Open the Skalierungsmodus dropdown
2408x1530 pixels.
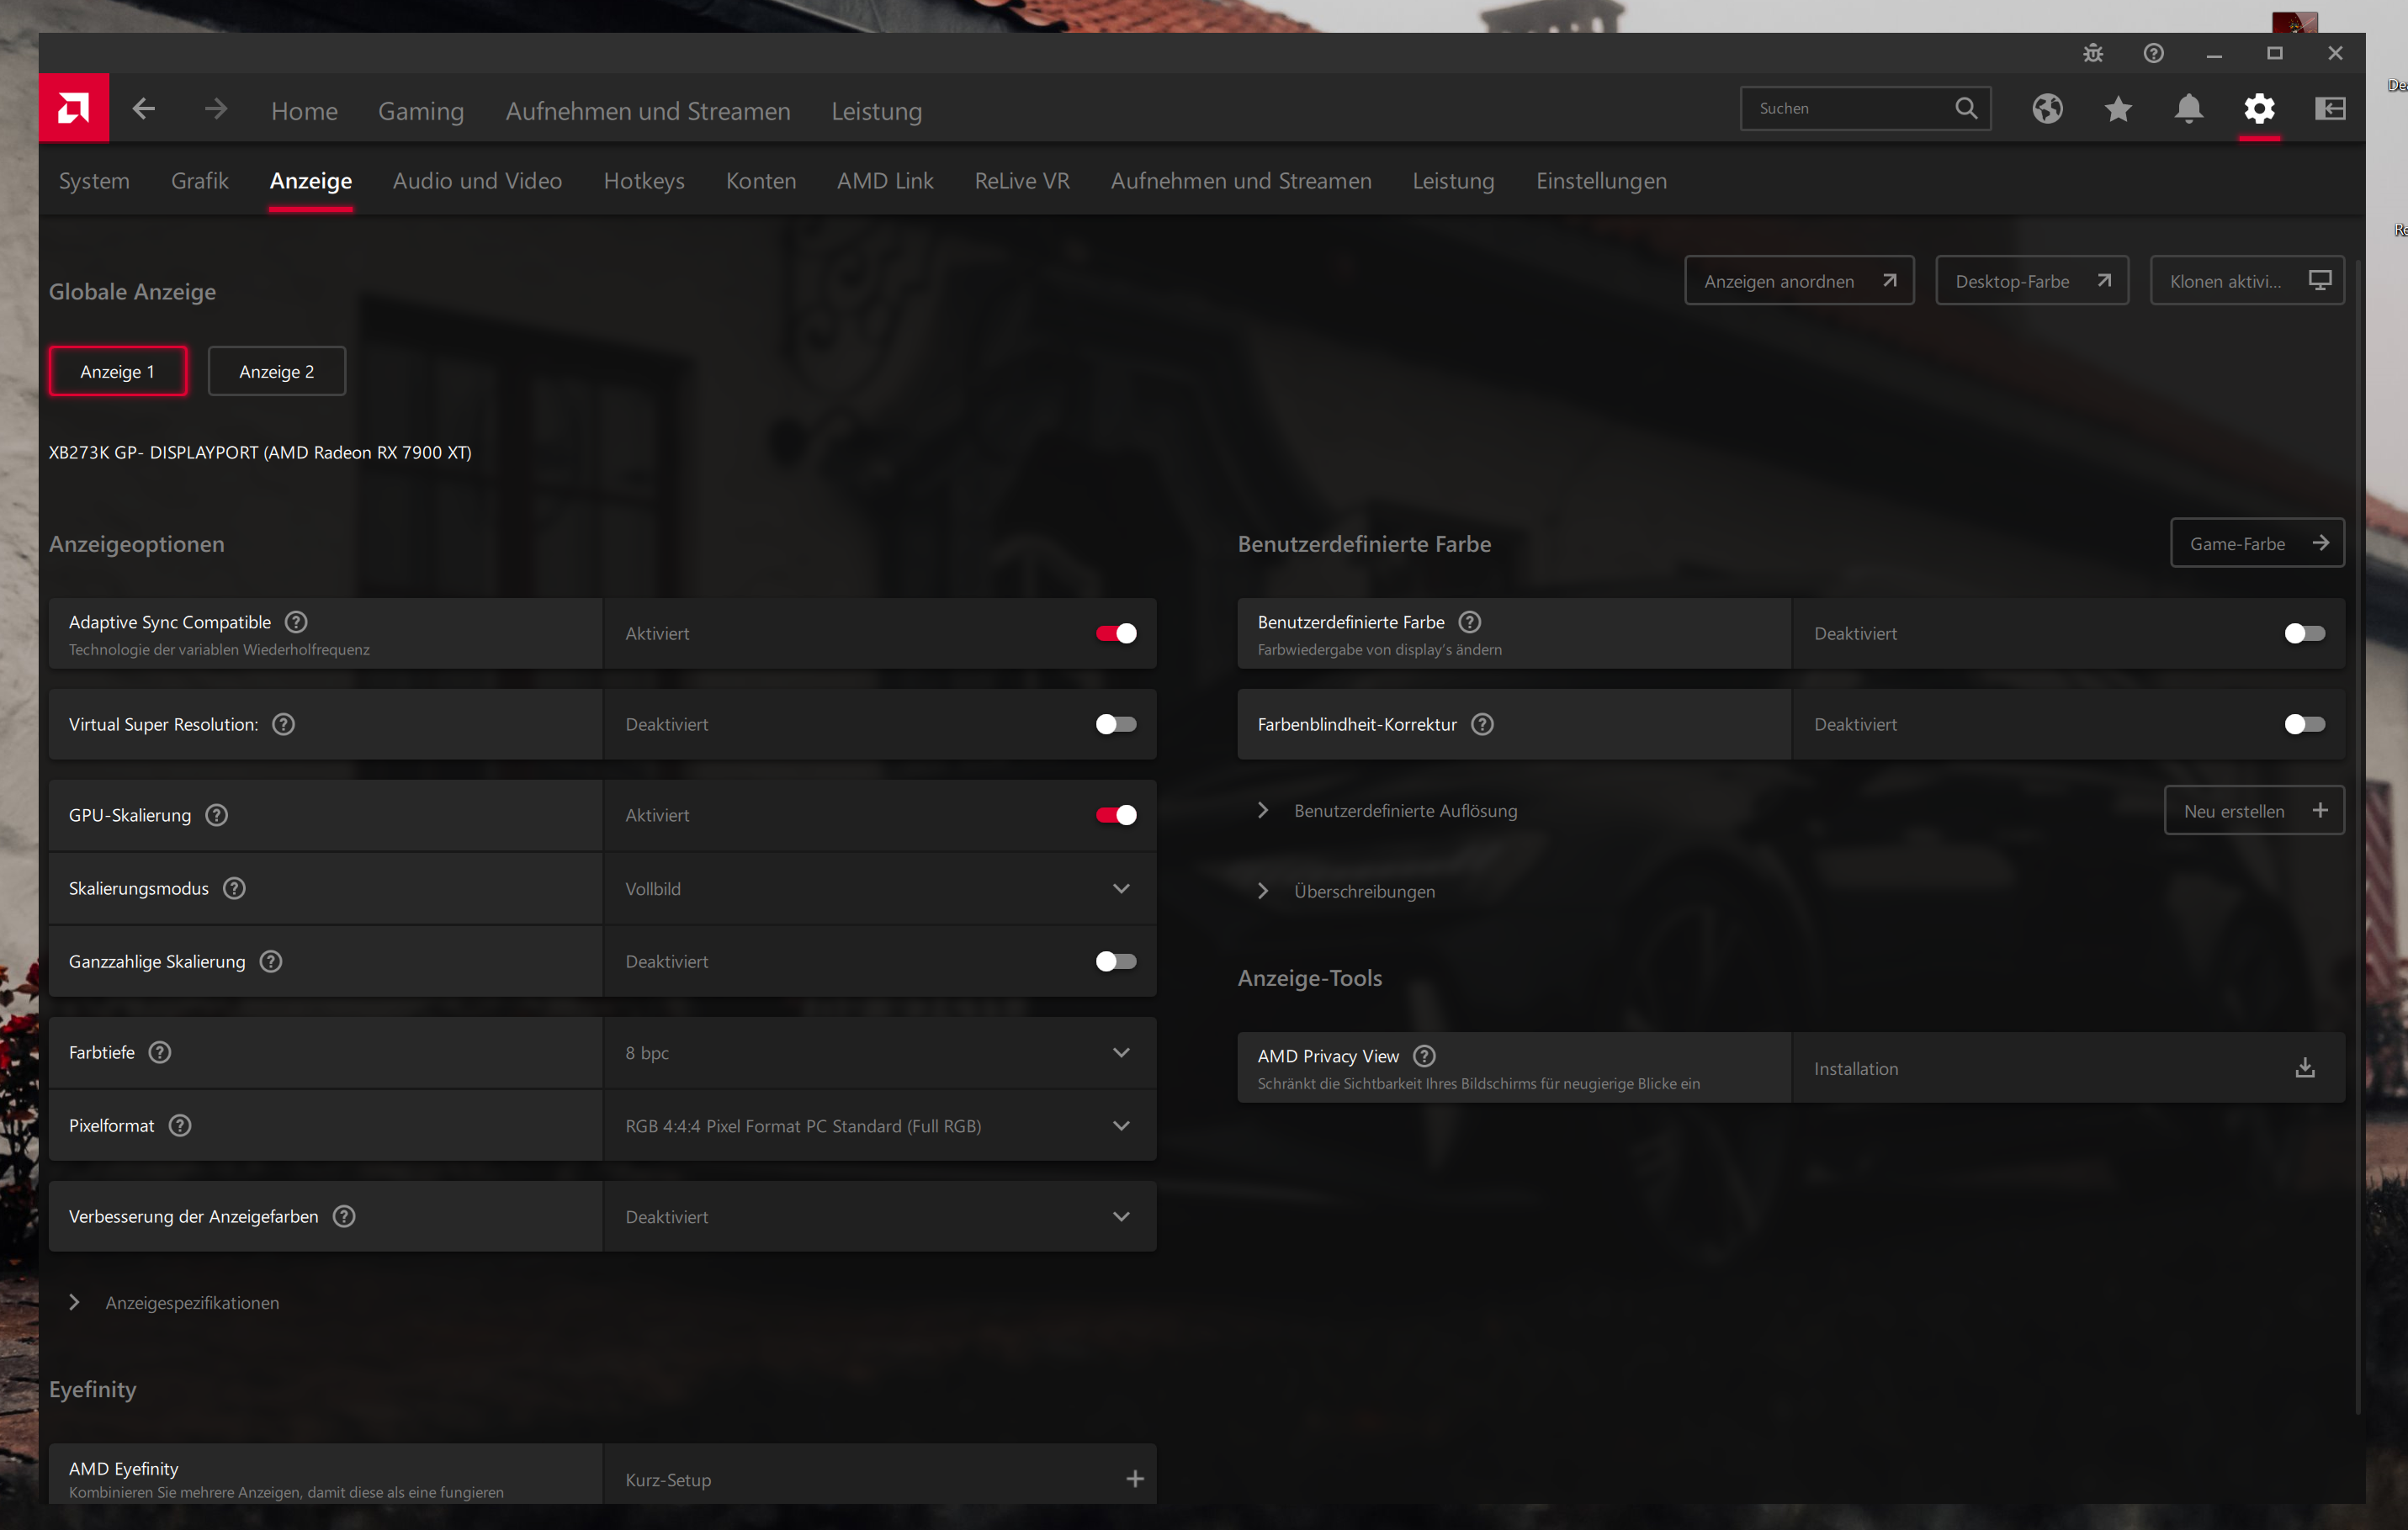click(x=879, y=888)
